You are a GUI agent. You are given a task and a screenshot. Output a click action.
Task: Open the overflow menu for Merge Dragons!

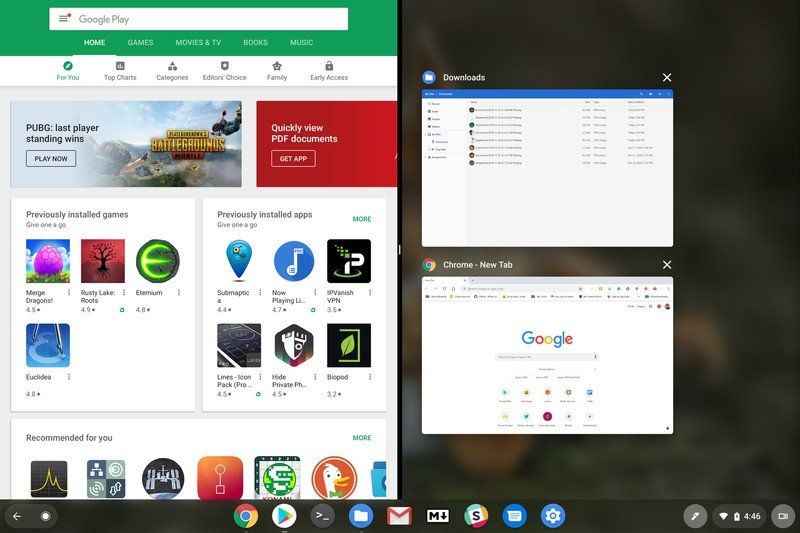[69, 292]
